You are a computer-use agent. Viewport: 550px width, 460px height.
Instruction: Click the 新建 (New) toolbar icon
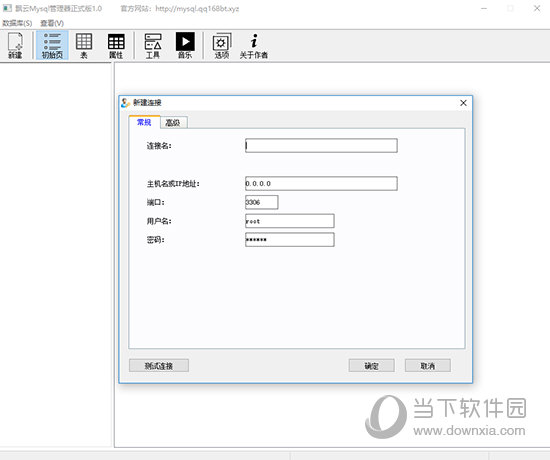[x=15, y=45]
